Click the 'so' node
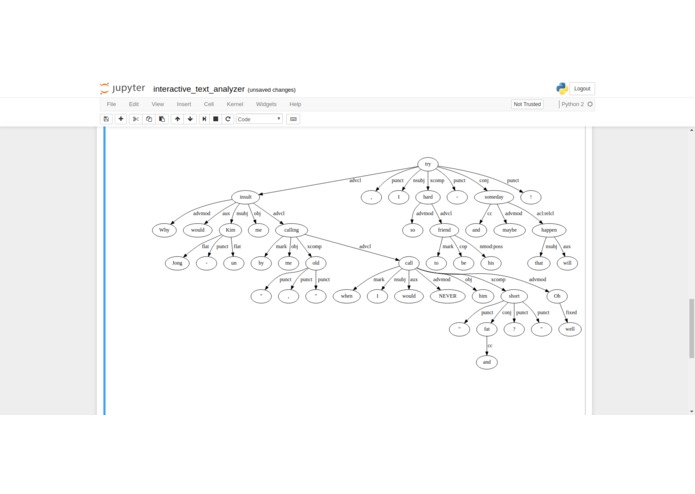695x494 pixels. coord(413,230)
